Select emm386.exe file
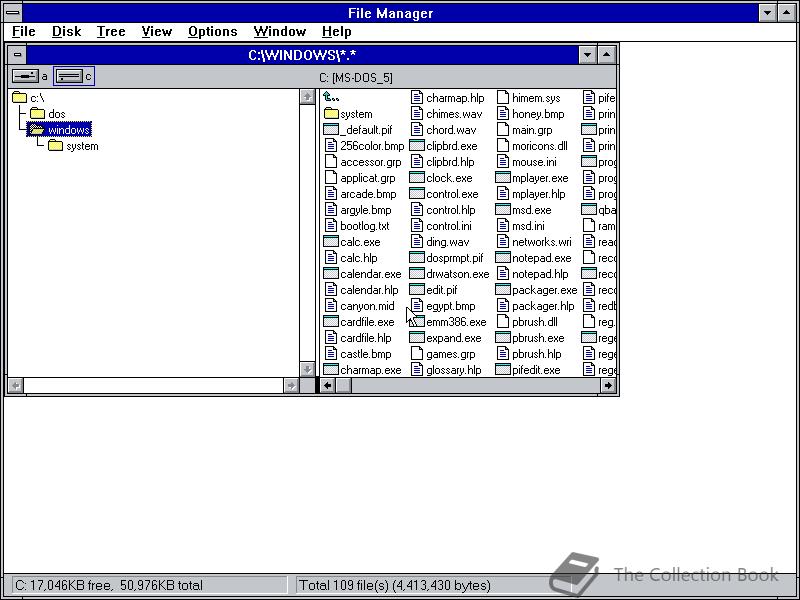 tap(448, 322)
